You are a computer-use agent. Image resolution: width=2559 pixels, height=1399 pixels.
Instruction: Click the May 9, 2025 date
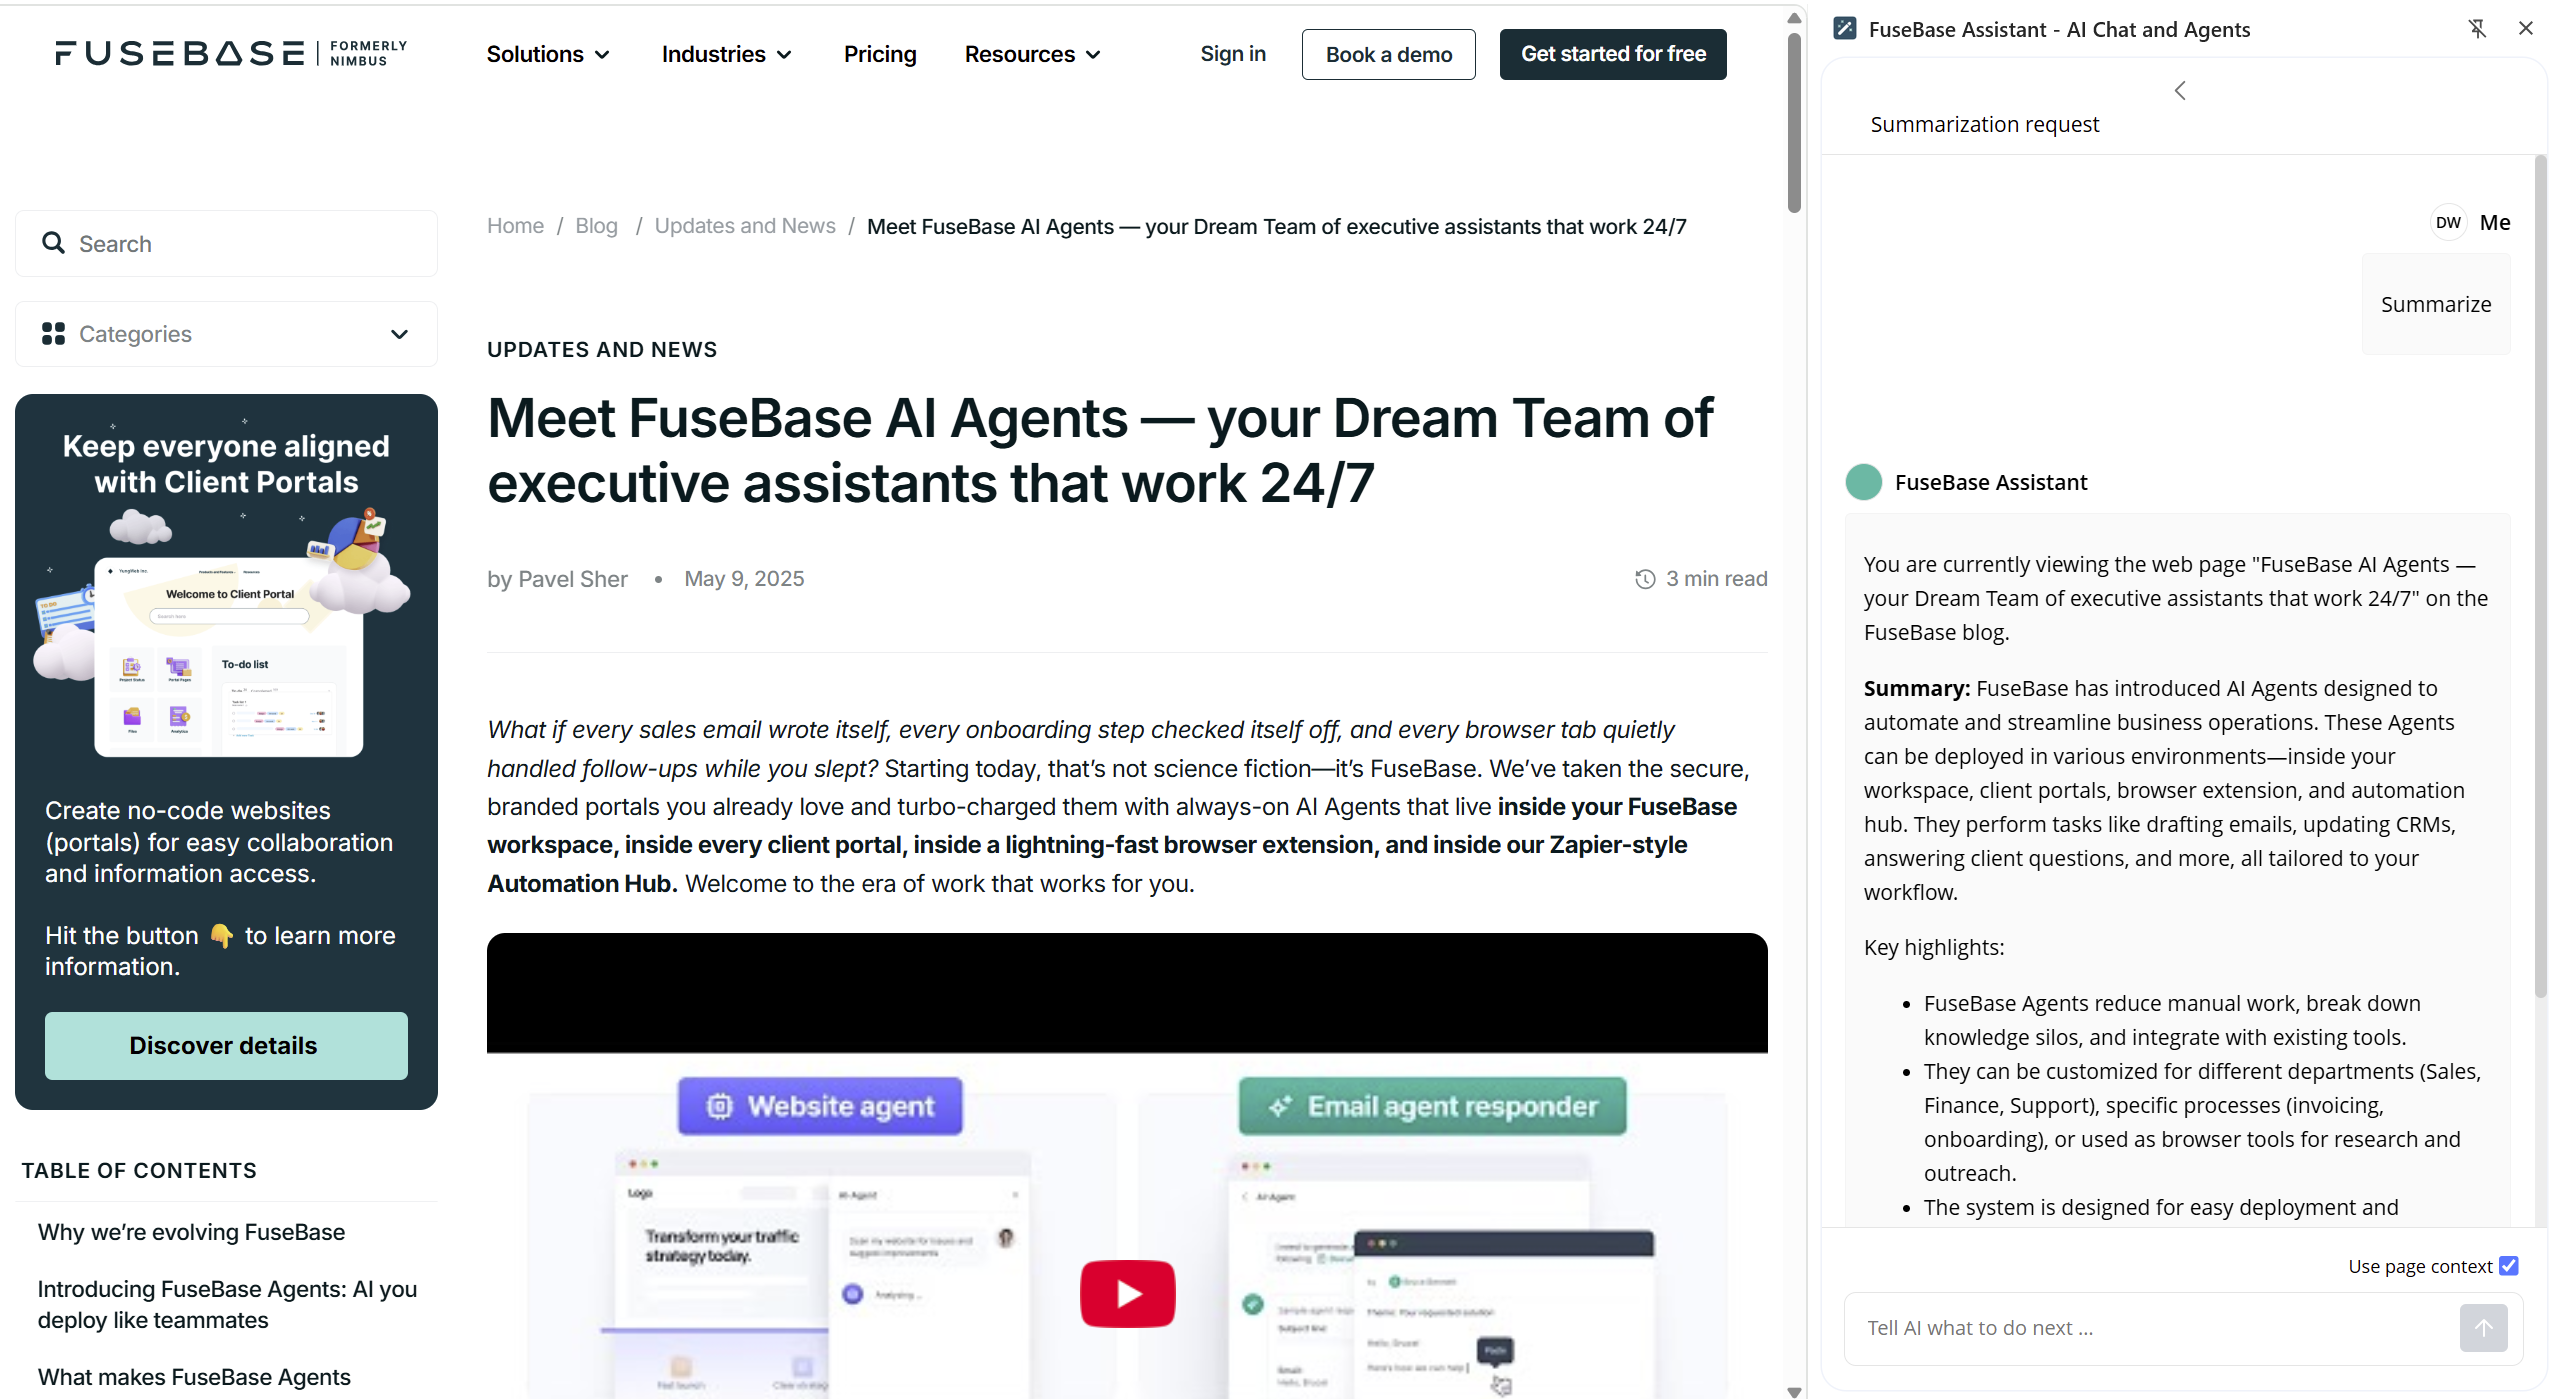(744, 579)
